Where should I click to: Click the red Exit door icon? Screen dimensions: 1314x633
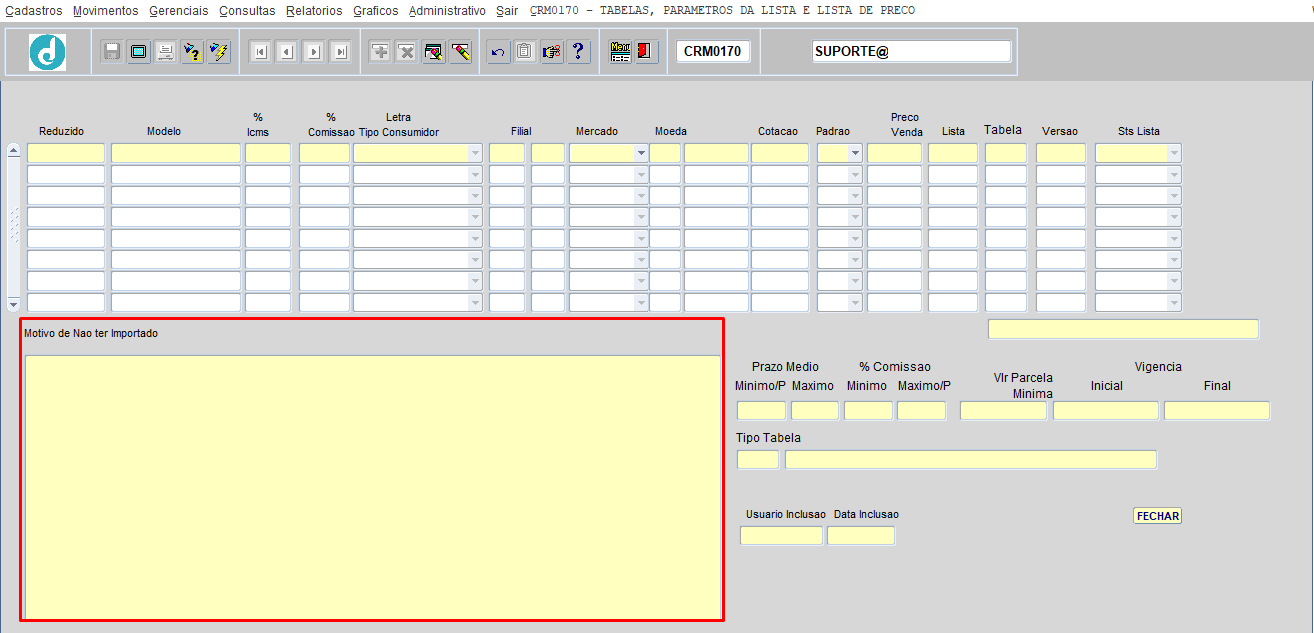pos(646,52)
